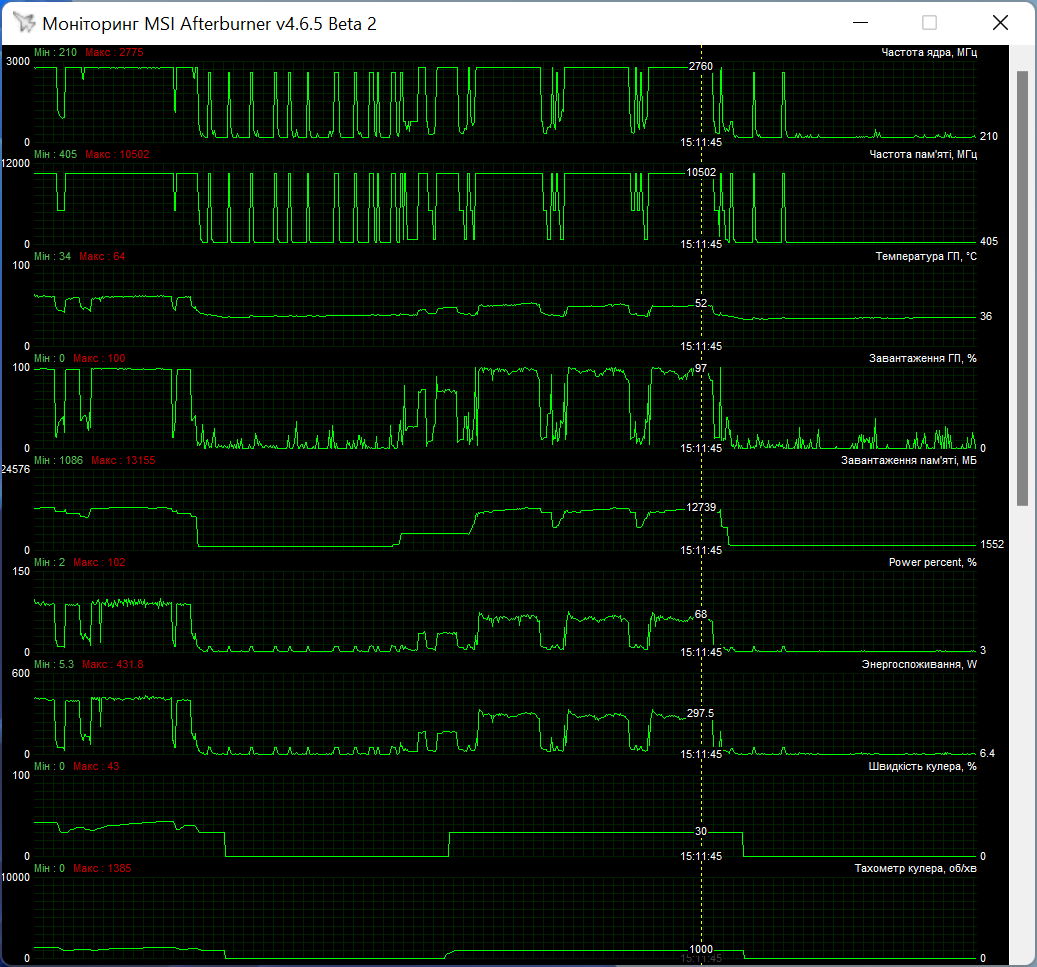Click the 12000 axis label on memory clock graph
The image size is (1037, 967).
16,163
